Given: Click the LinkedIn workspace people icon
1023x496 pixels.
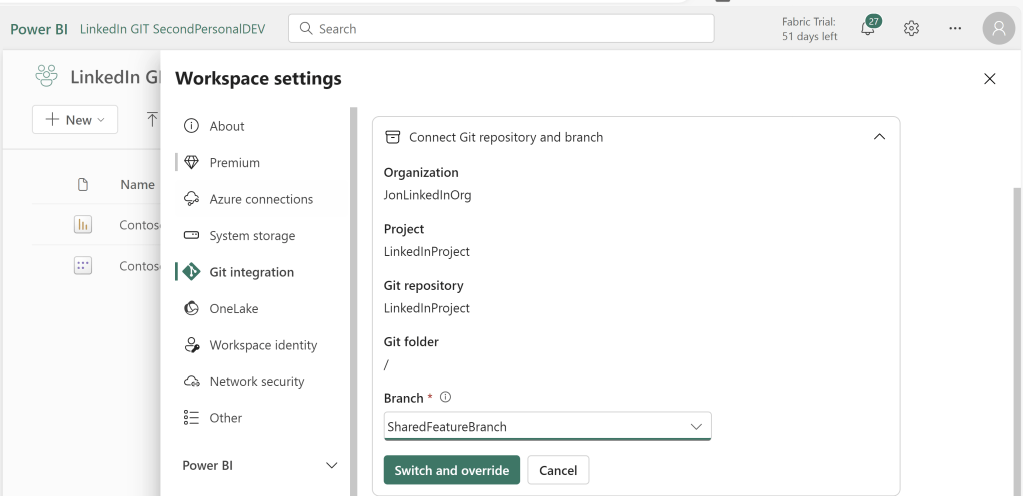Looking at the screenshot, I should tap(46, 78).
